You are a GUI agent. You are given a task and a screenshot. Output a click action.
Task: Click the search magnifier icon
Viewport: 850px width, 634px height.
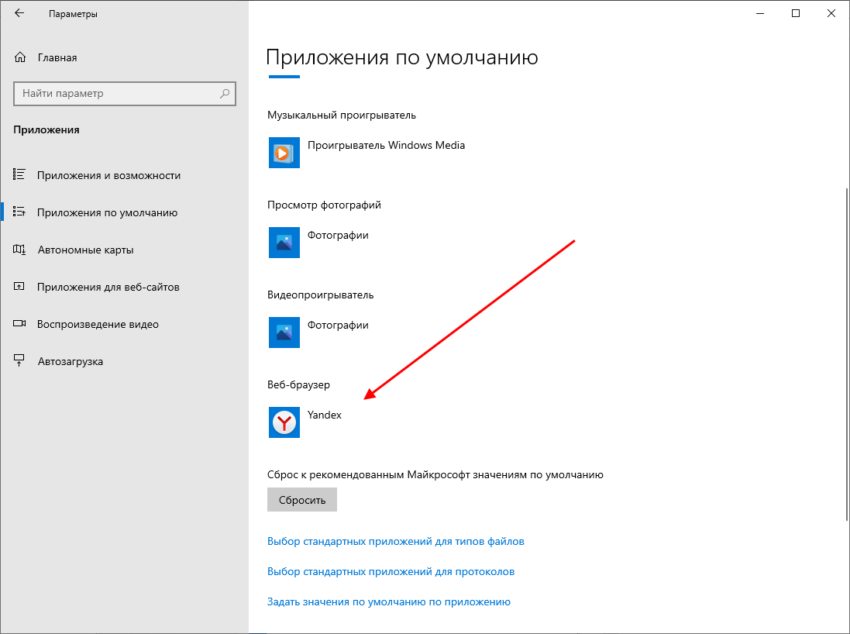pos(225,94)
